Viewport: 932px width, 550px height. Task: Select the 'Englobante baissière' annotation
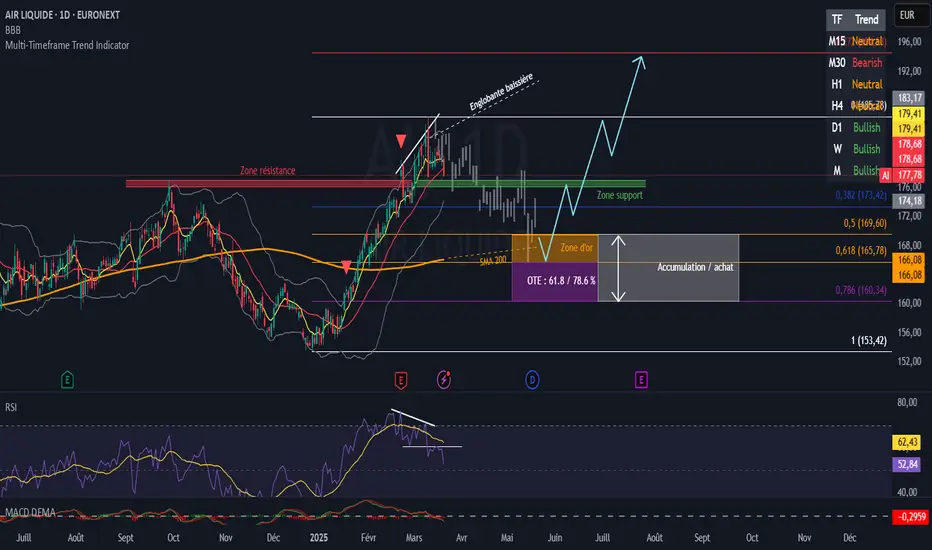tap(501, 92)
